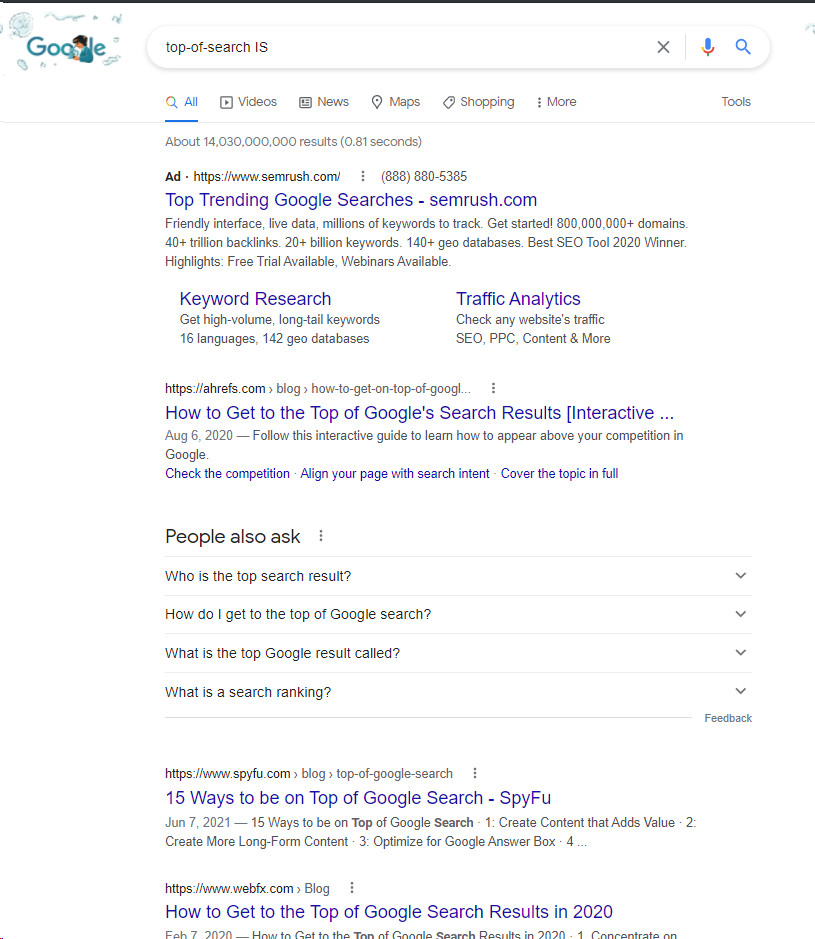This screenshot has width=815, height=939.
Task: Follow the 'Check the competition' link
Action: [x=227, y=474]
